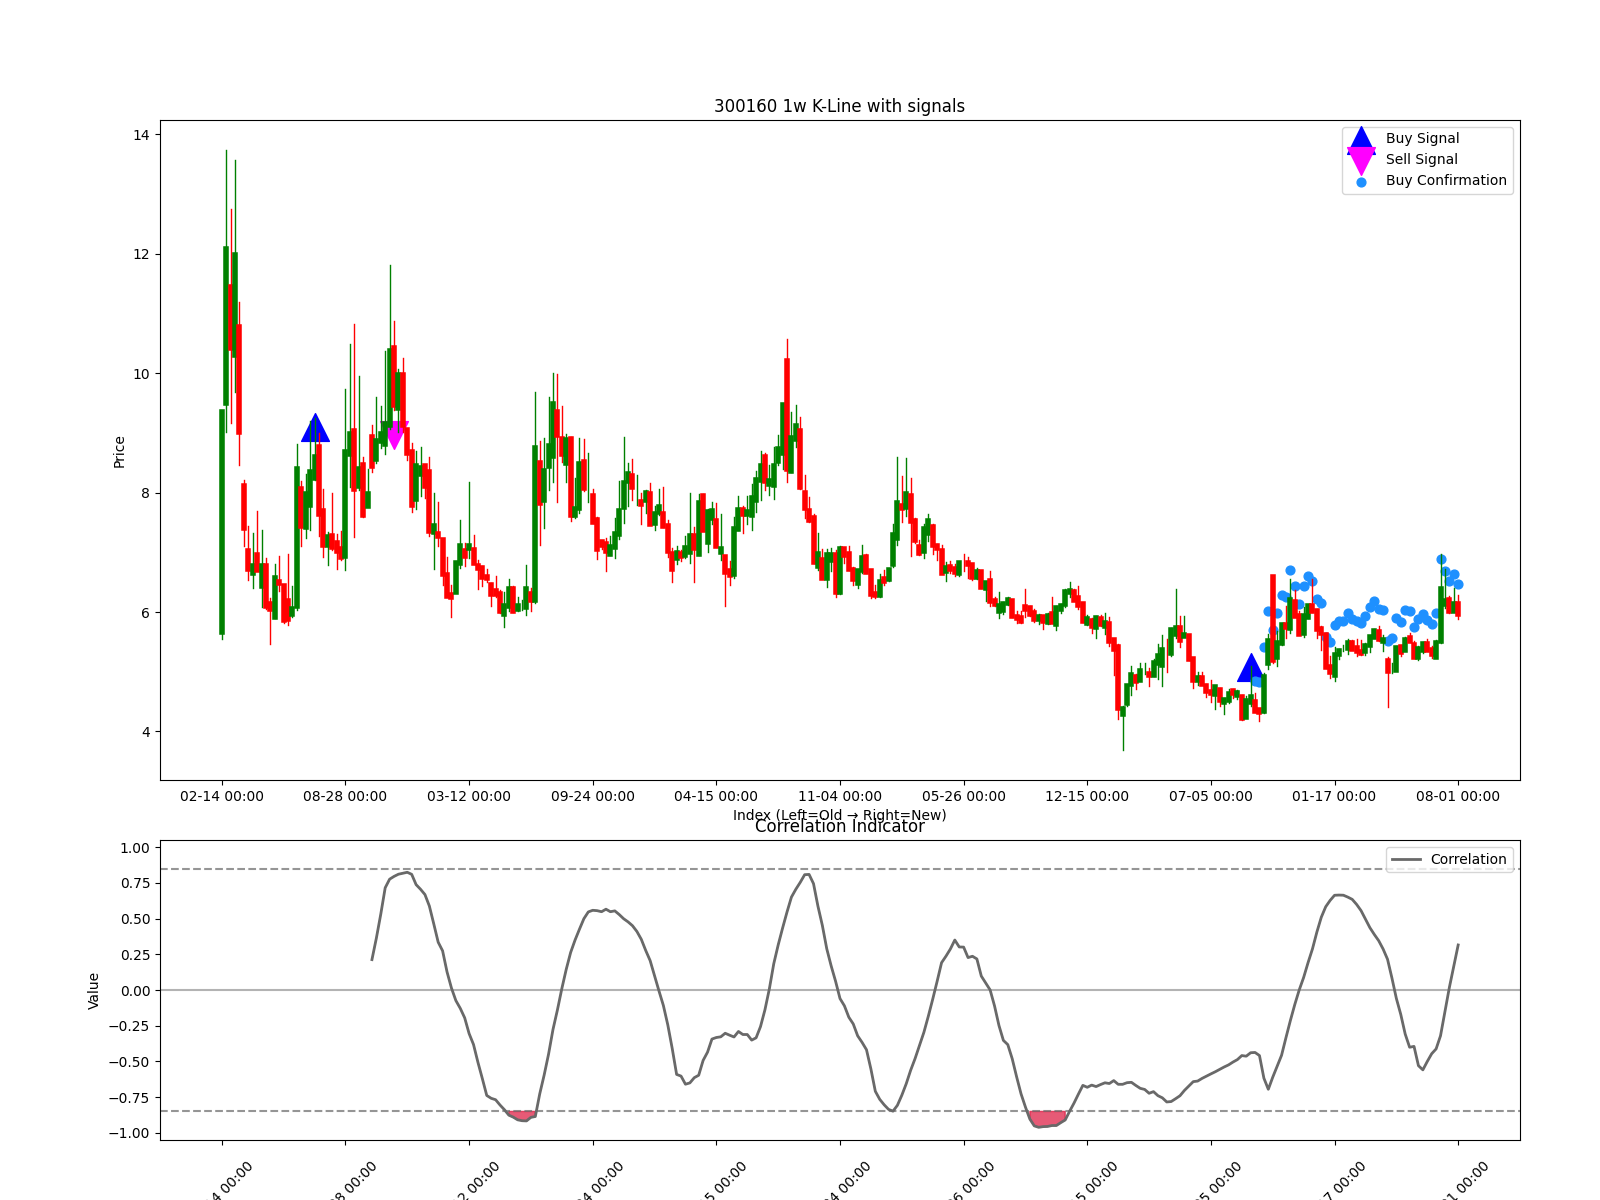Click the correlation tick label 0.00

[135, 991]
